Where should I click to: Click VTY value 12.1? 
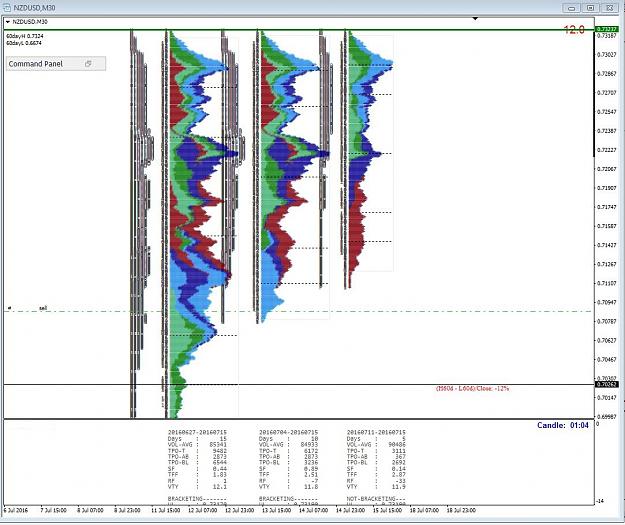point(220,487)
